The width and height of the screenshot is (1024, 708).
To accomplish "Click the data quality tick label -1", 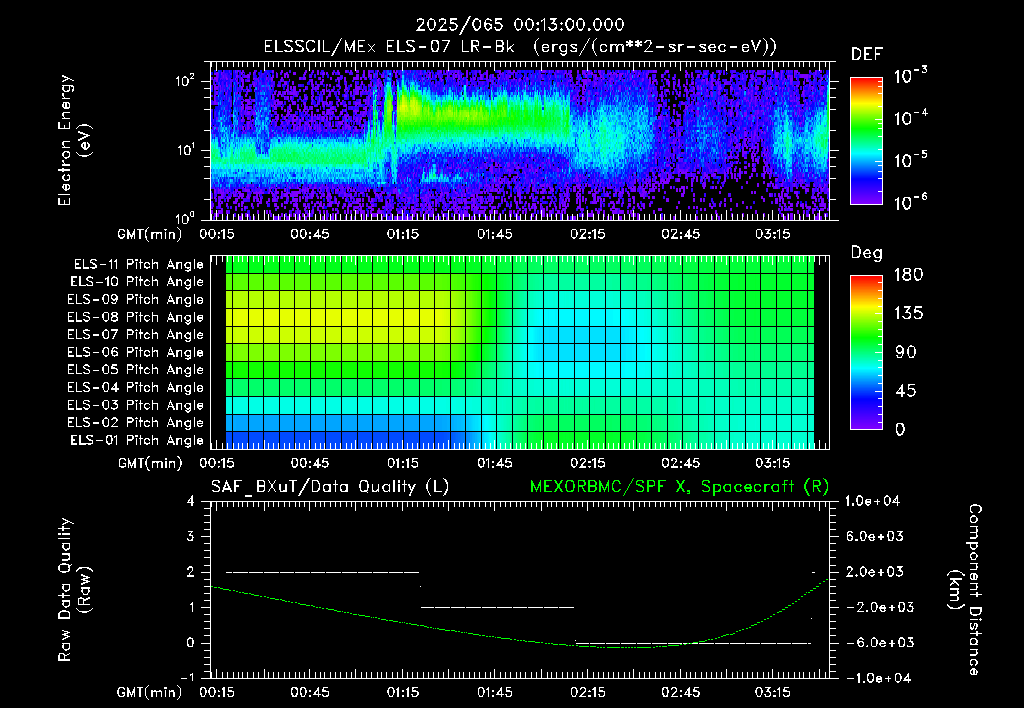I will [x=187, y=678].
